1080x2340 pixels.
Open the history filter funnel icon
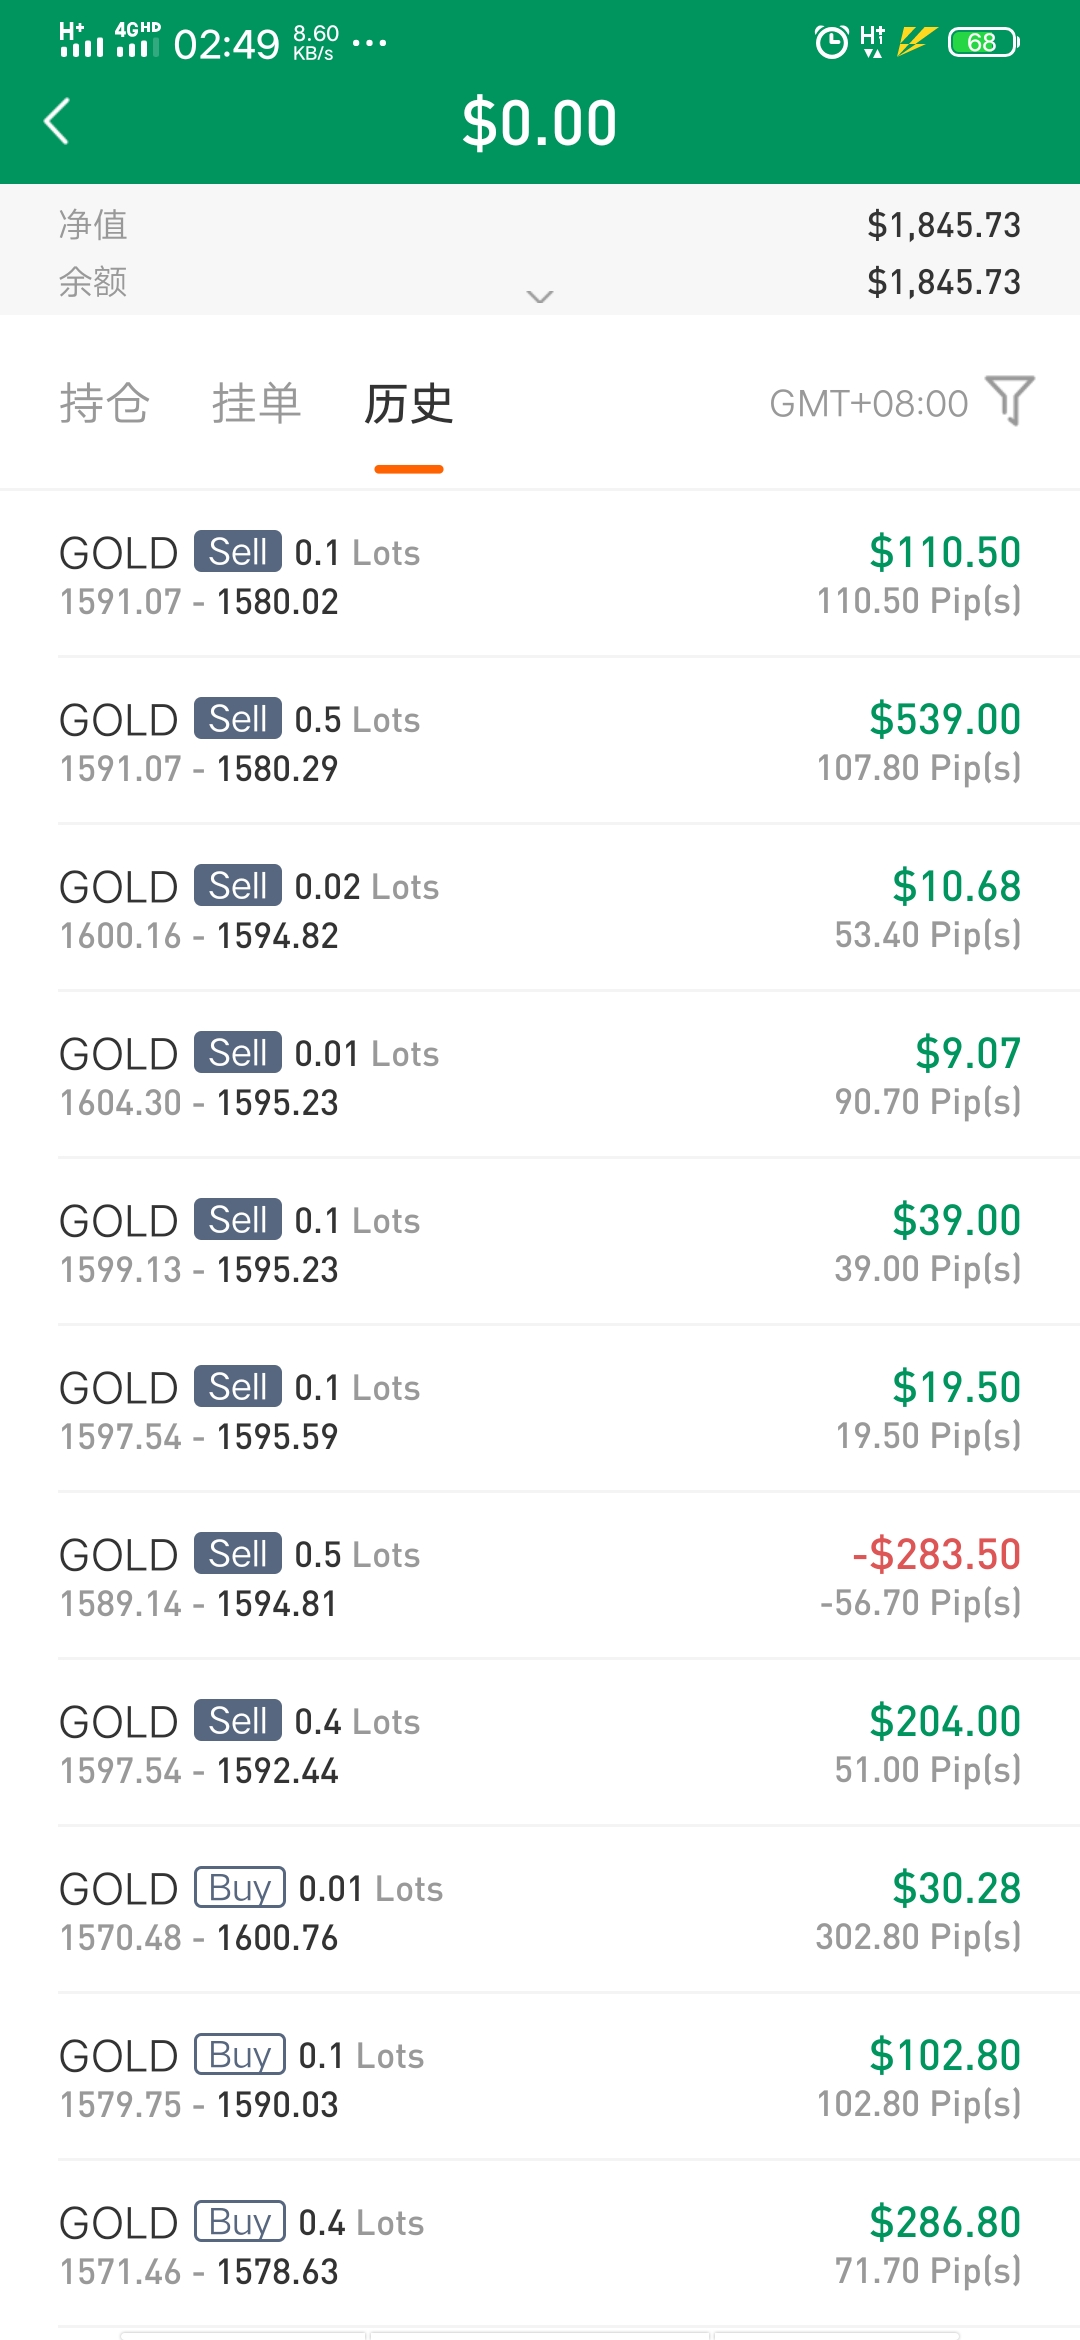pyautogui.click(x=1009, y=401)
